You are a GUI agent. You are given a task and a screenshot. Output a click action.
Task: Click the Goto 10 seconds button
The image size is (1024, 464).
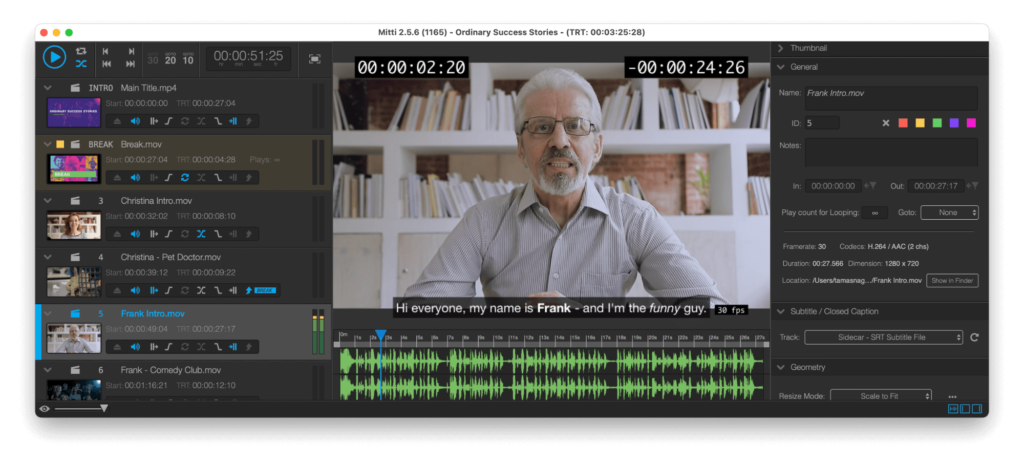[x=188, y=59]
